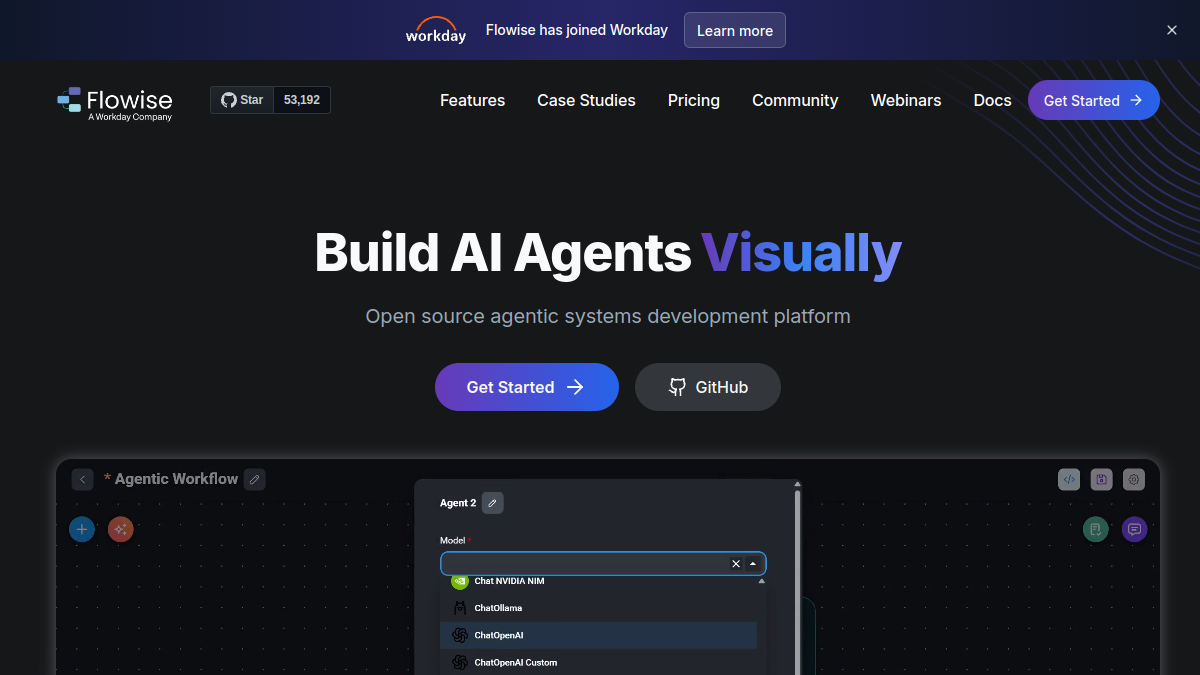Click the large hero Get Started button
This screenshot has height=675, width=1200.
527,387
